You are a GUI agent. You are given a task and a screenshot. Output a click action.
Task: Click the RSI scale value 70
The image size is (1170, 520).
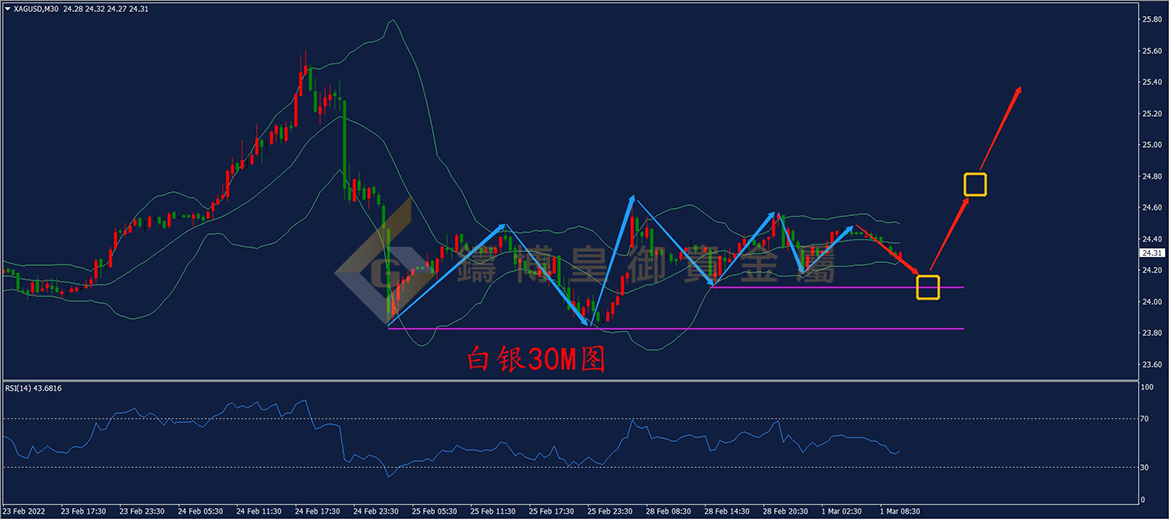[x=1146, y=420]
